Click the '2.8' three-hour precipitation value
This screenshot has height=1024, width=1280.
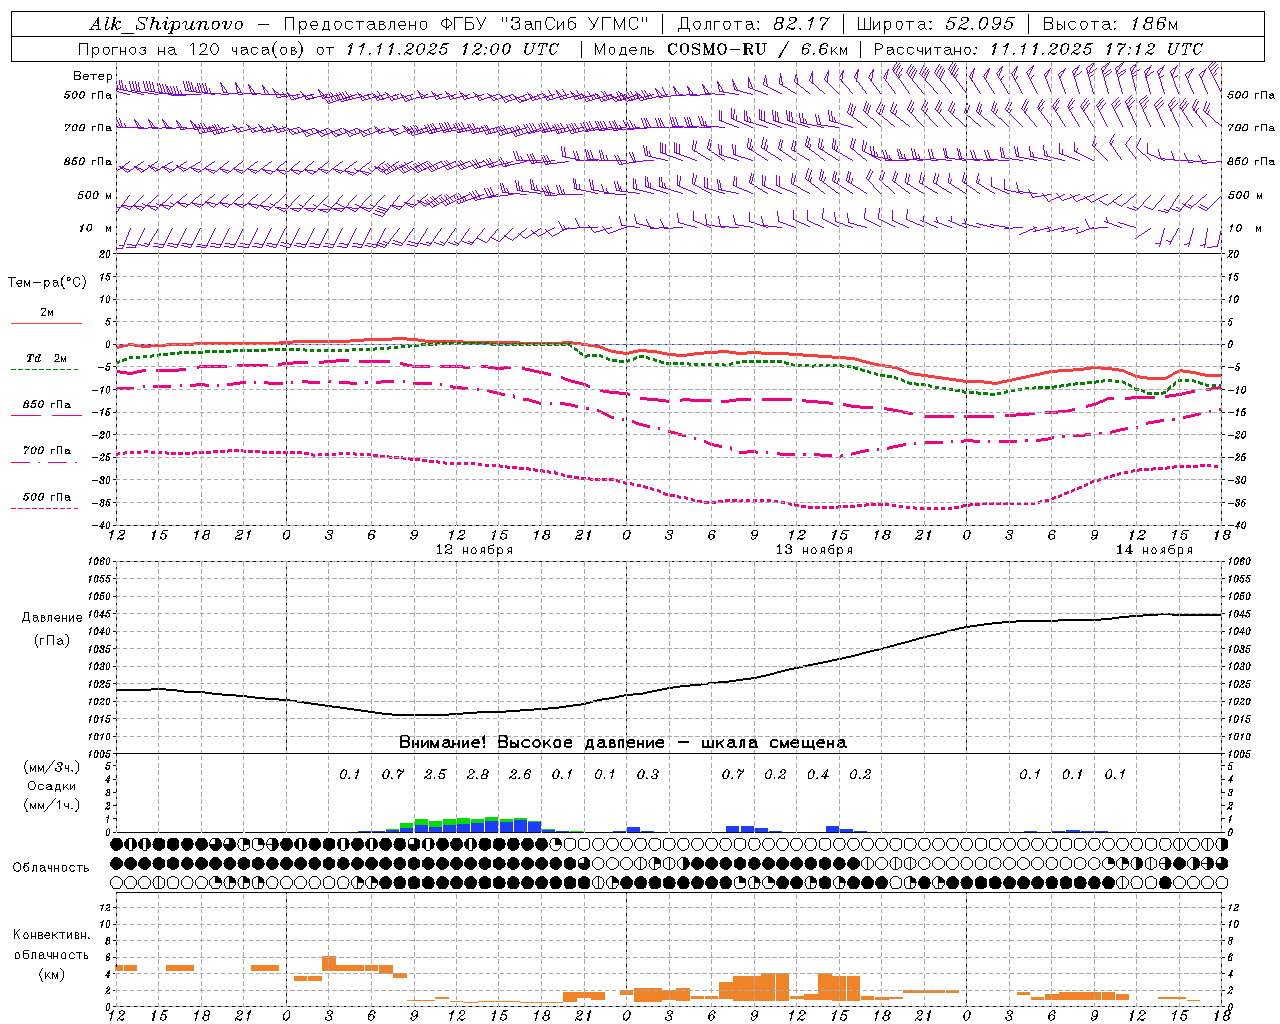pyautogui.click(x=478, y=774)
